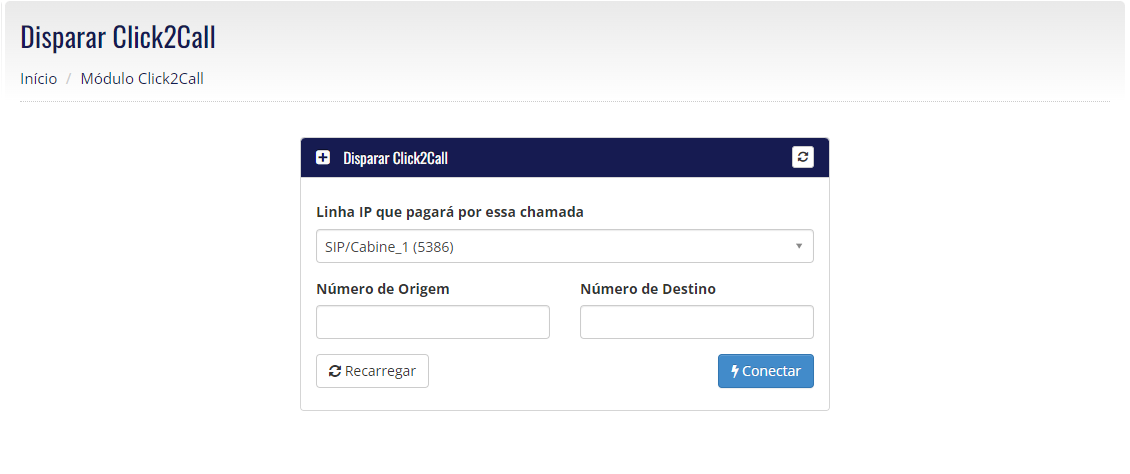
Task: Click the 'Número de Origem' label text
Action: coord(383,289)
